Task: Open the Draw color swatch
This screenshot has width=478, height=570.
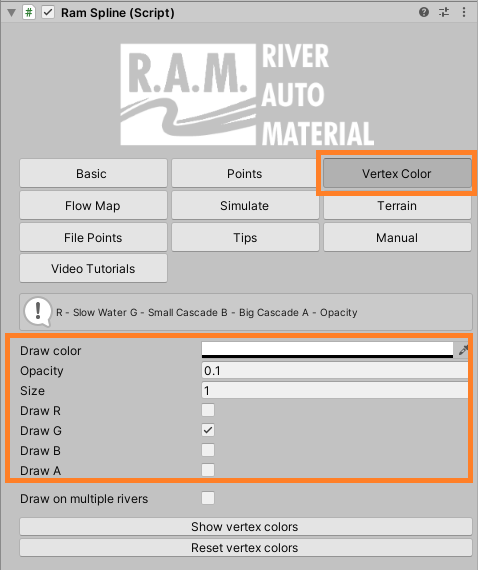Action: [327, 350]
